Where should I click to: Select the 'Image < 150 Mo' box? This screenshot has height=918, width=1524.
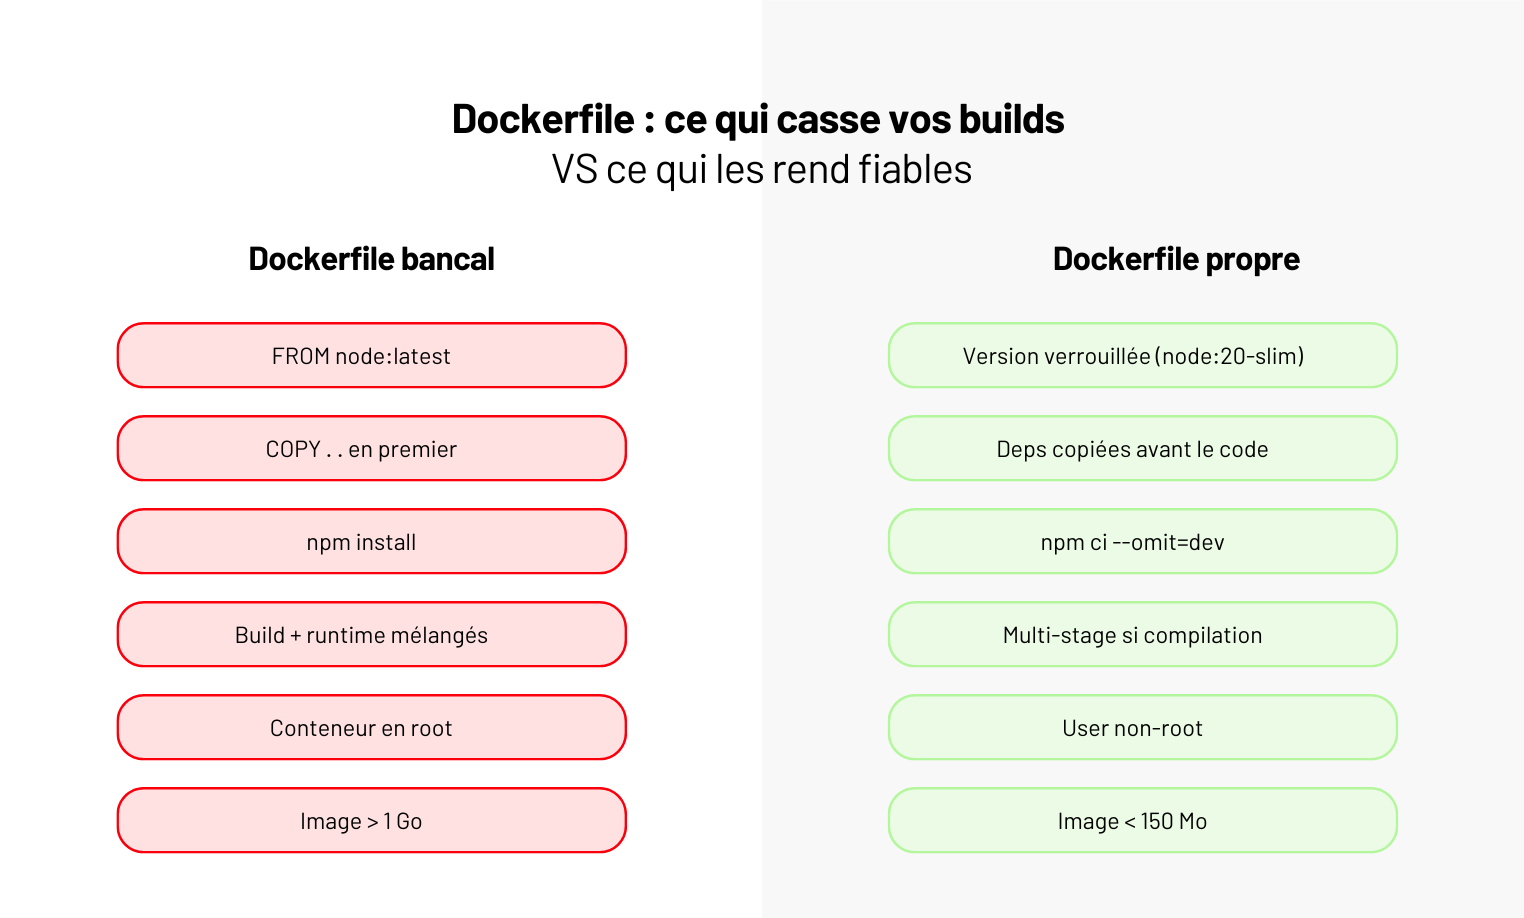point(1142,821)
